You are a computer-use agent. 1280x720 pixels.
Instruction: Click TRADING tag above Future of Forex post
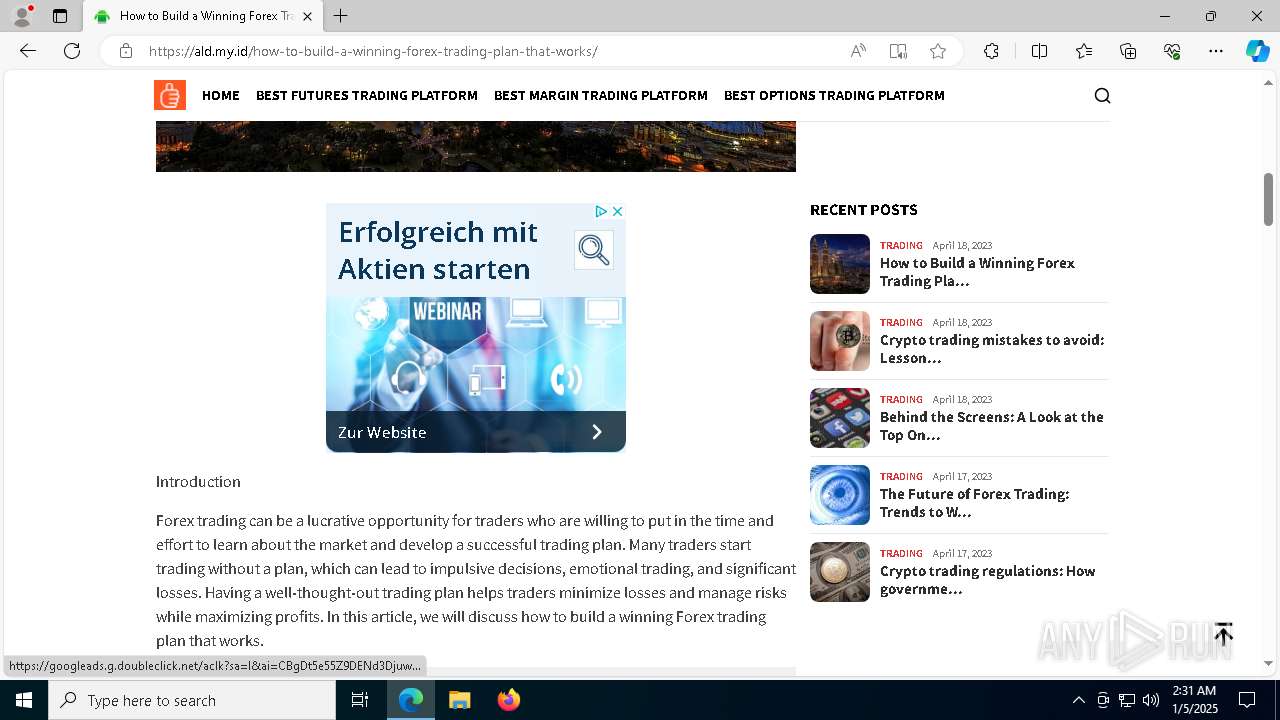click(x=901, y=476)
